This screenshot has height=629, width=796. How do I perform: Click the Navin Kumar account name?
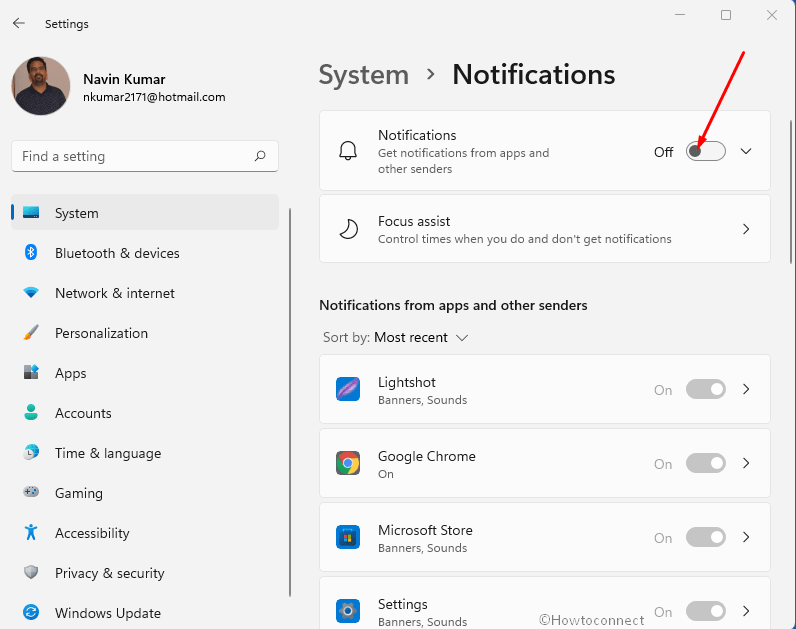pos(124,79)
